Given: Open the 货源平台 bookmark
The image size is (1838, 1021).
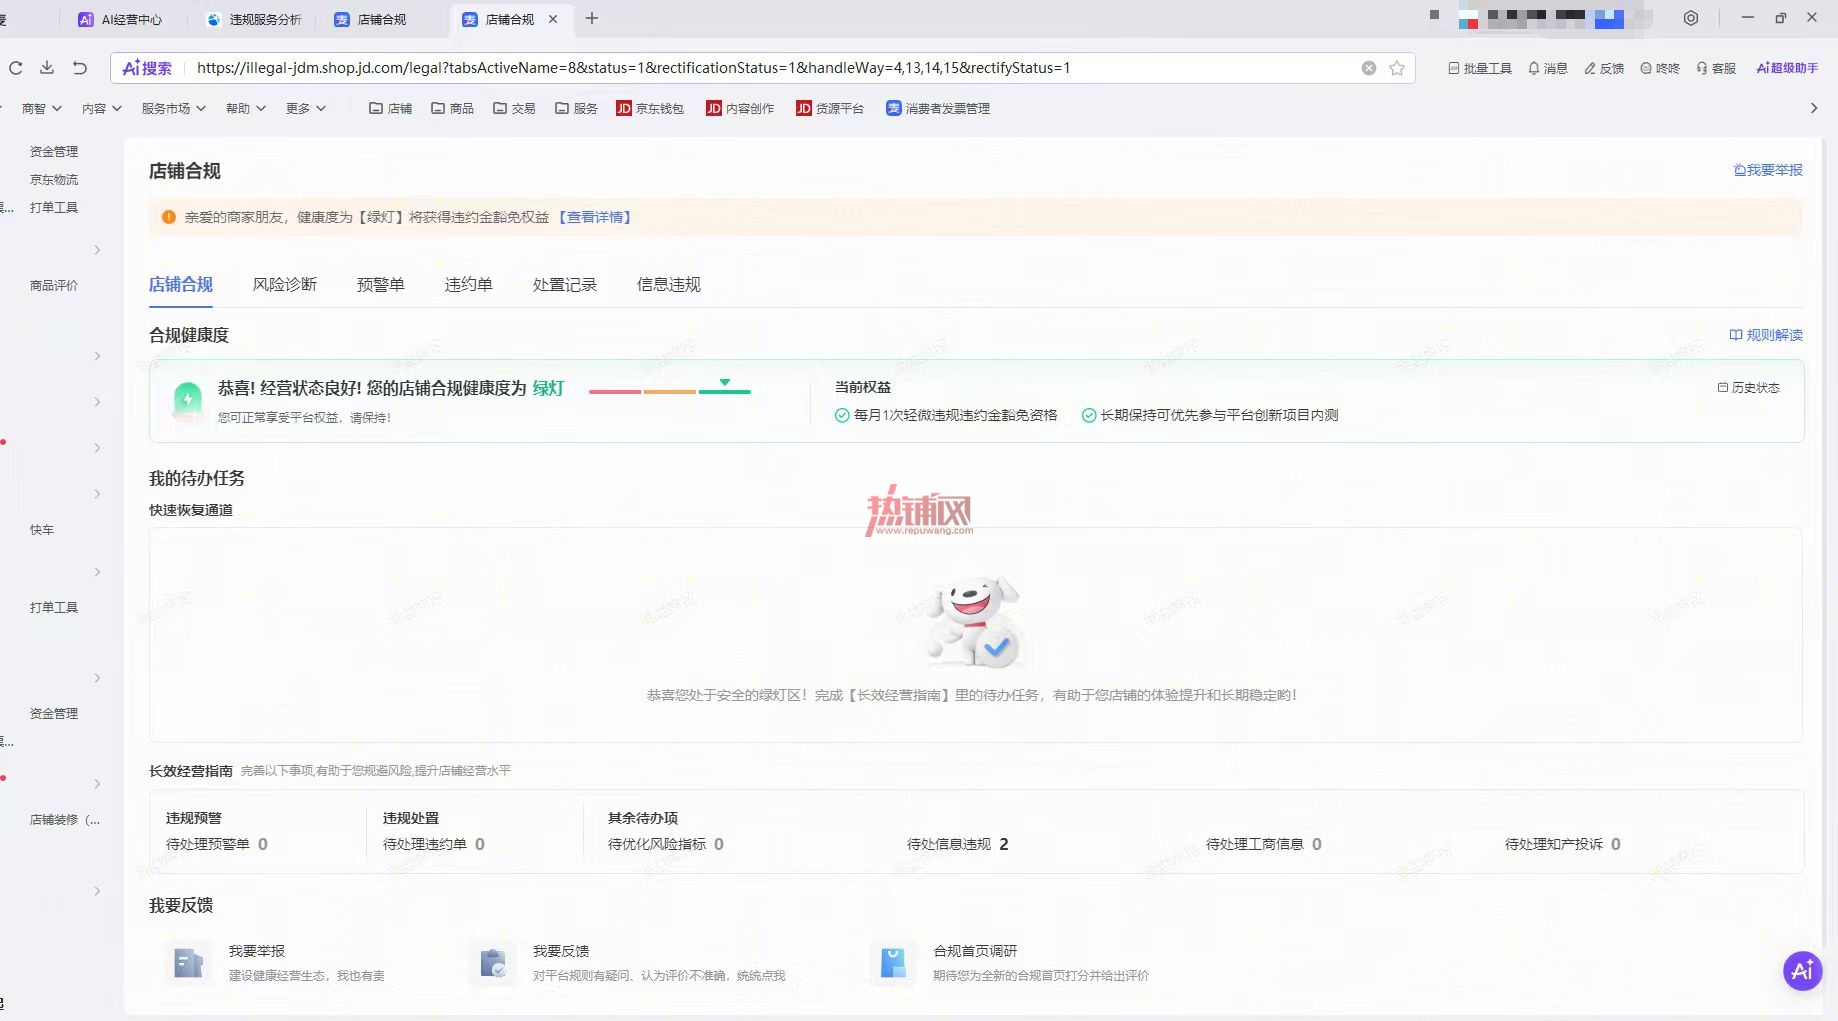Looking at the screenshot, I should (830, 108).
